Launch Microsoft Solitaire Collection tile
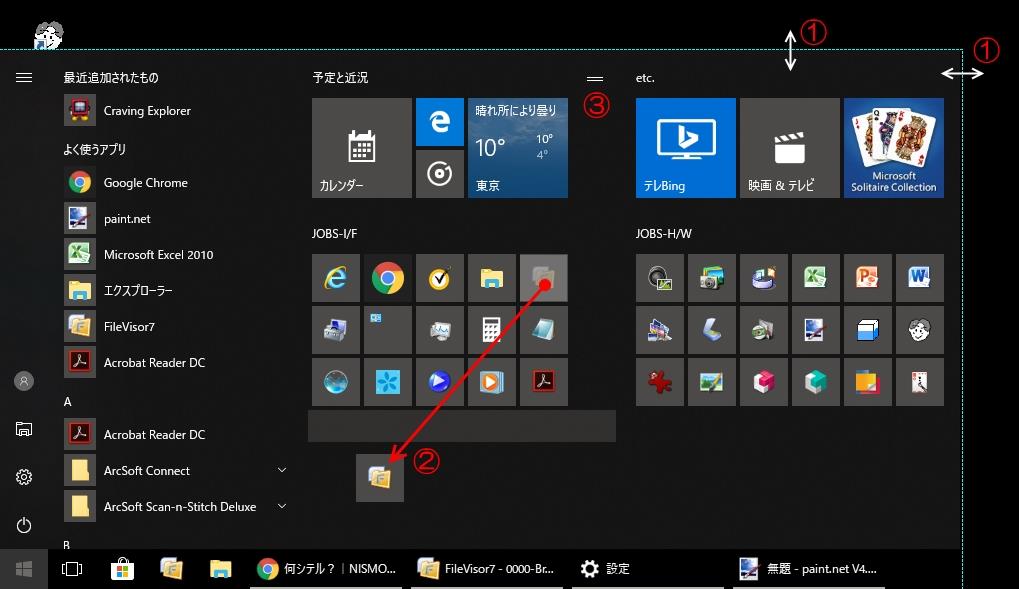This screenshot has width=1019, height=589. [894, 148]
